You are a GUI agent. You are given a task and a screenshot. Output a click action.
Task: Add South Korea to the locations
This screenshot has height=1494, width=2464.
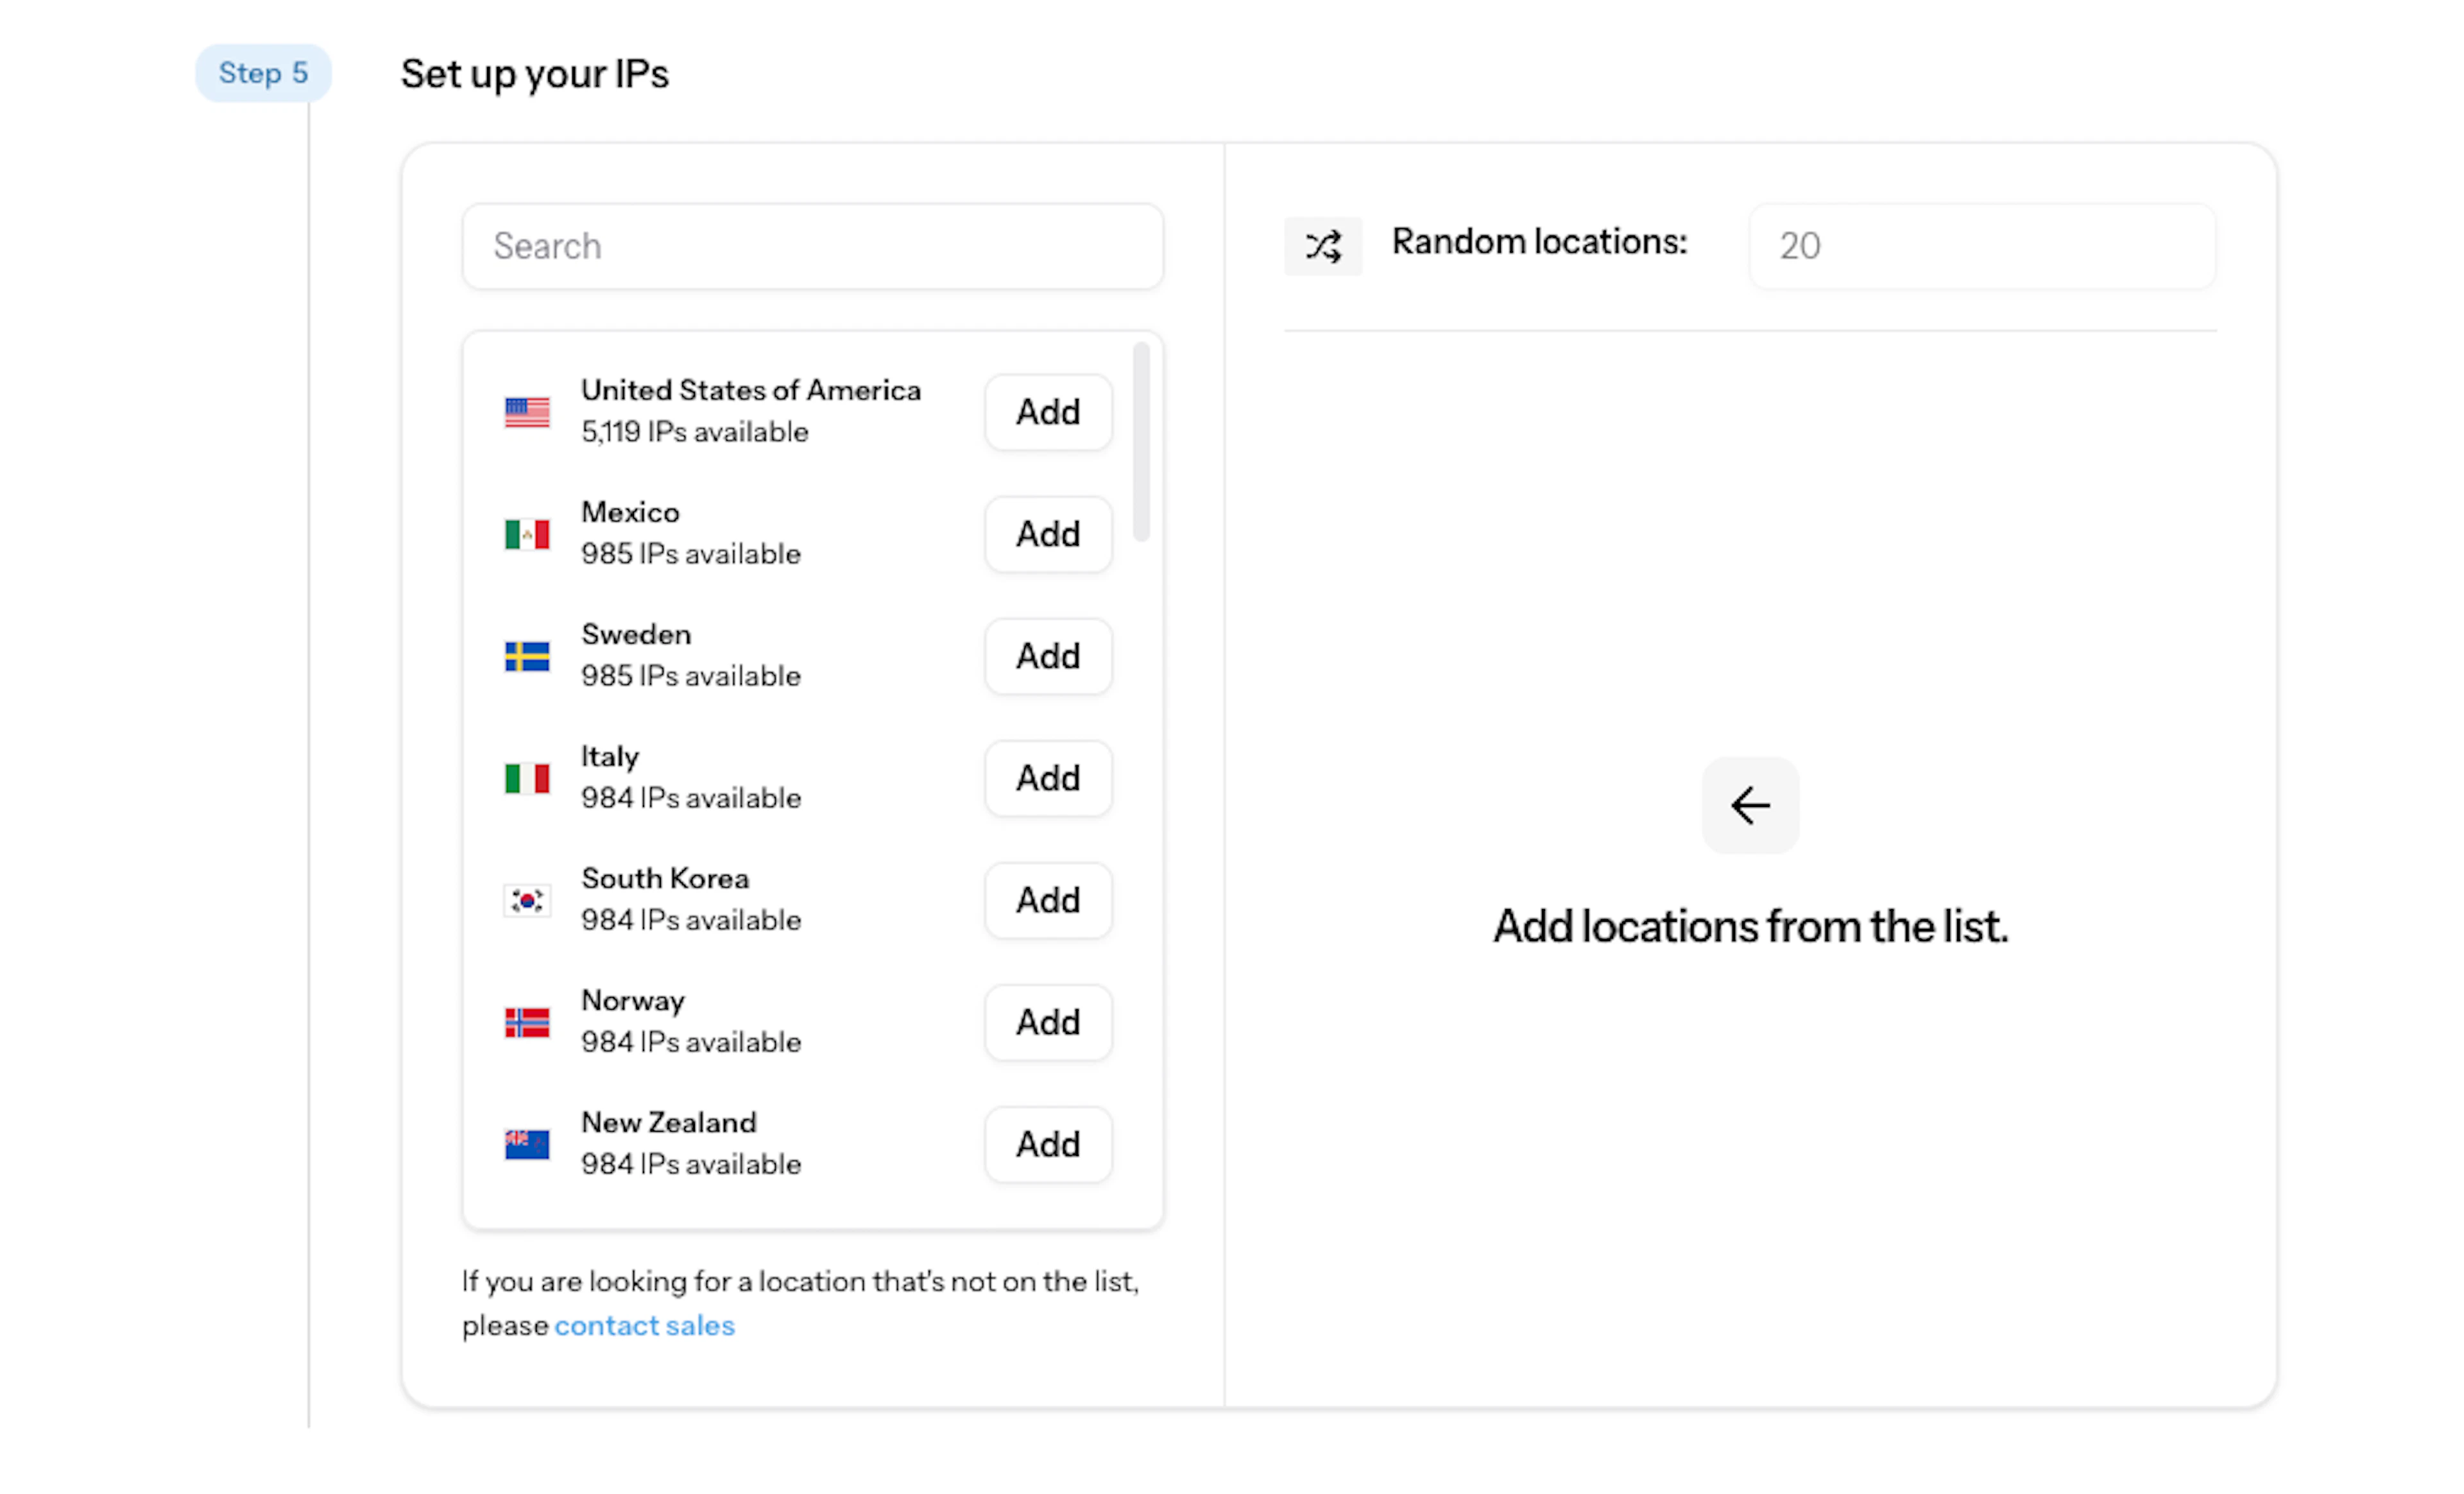pos(1048,900)
